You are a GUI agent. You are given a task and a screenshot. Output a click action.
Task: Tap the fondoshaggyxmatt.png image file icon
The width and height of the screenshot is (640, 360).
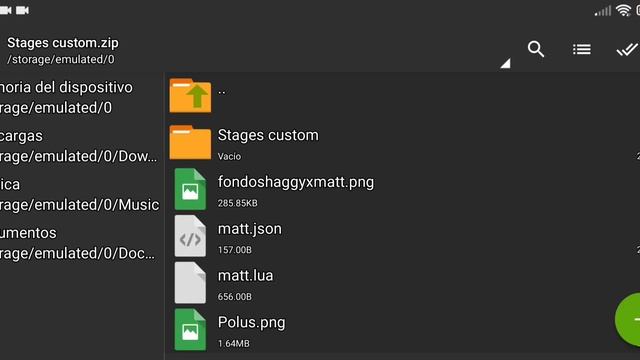[x=190, y=189]
